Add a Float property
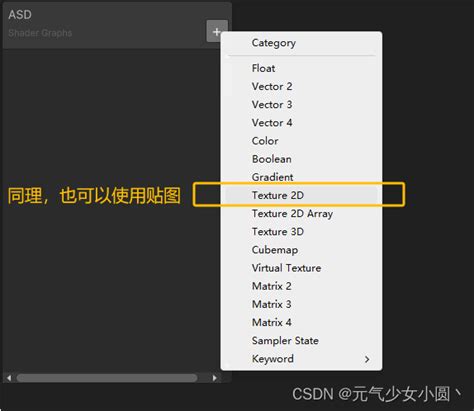 [x=301, y=68]
